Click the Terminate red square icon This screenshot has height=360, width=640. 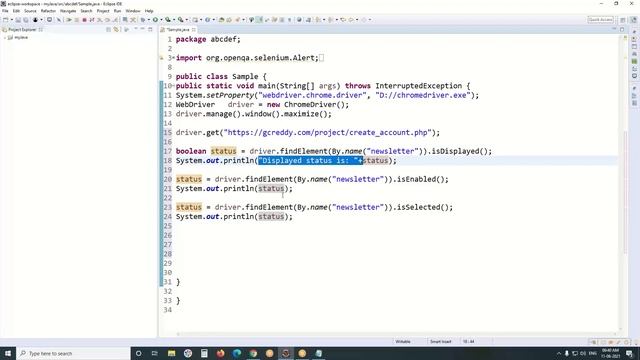click(84, 20)
